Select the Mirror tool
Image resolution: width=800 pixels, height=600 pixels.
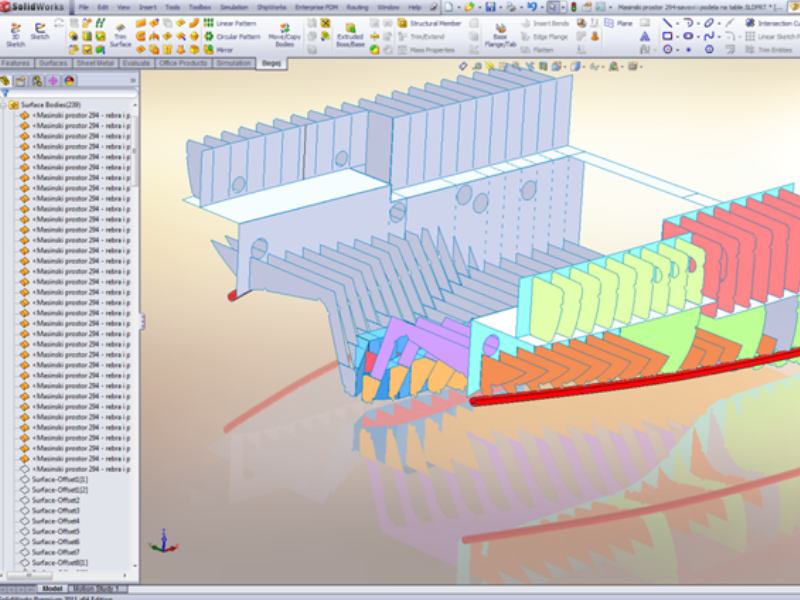coord(225,49)
